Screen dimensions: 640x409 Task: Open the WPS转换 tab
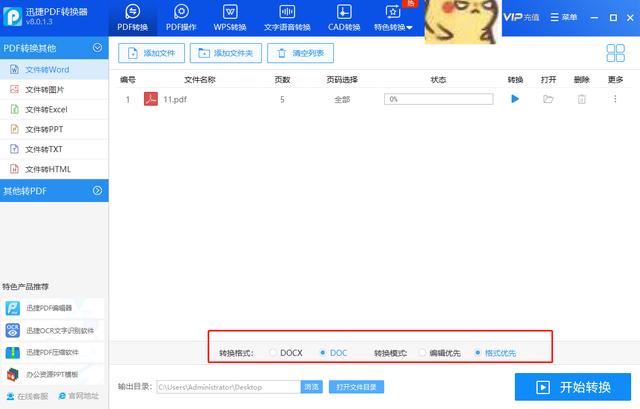tap(230, 18)
